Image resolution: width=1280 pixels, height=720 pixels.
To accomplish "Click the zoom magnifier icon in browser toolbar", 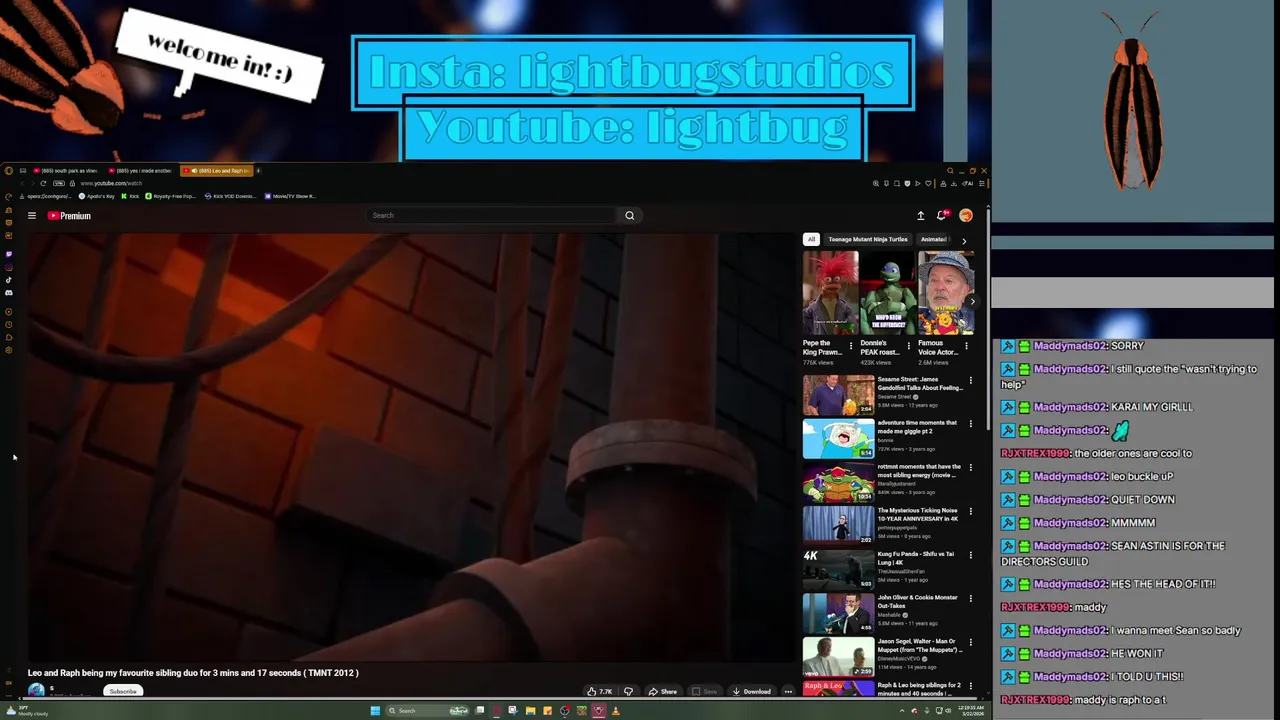I will (876, 183).
